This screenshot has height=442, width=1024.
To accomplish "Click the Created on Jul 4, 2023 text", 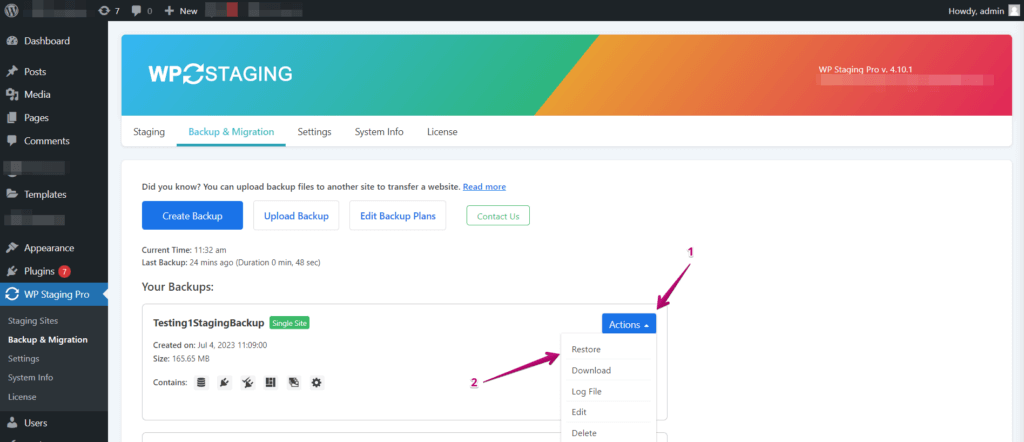I will pos(210,345).
